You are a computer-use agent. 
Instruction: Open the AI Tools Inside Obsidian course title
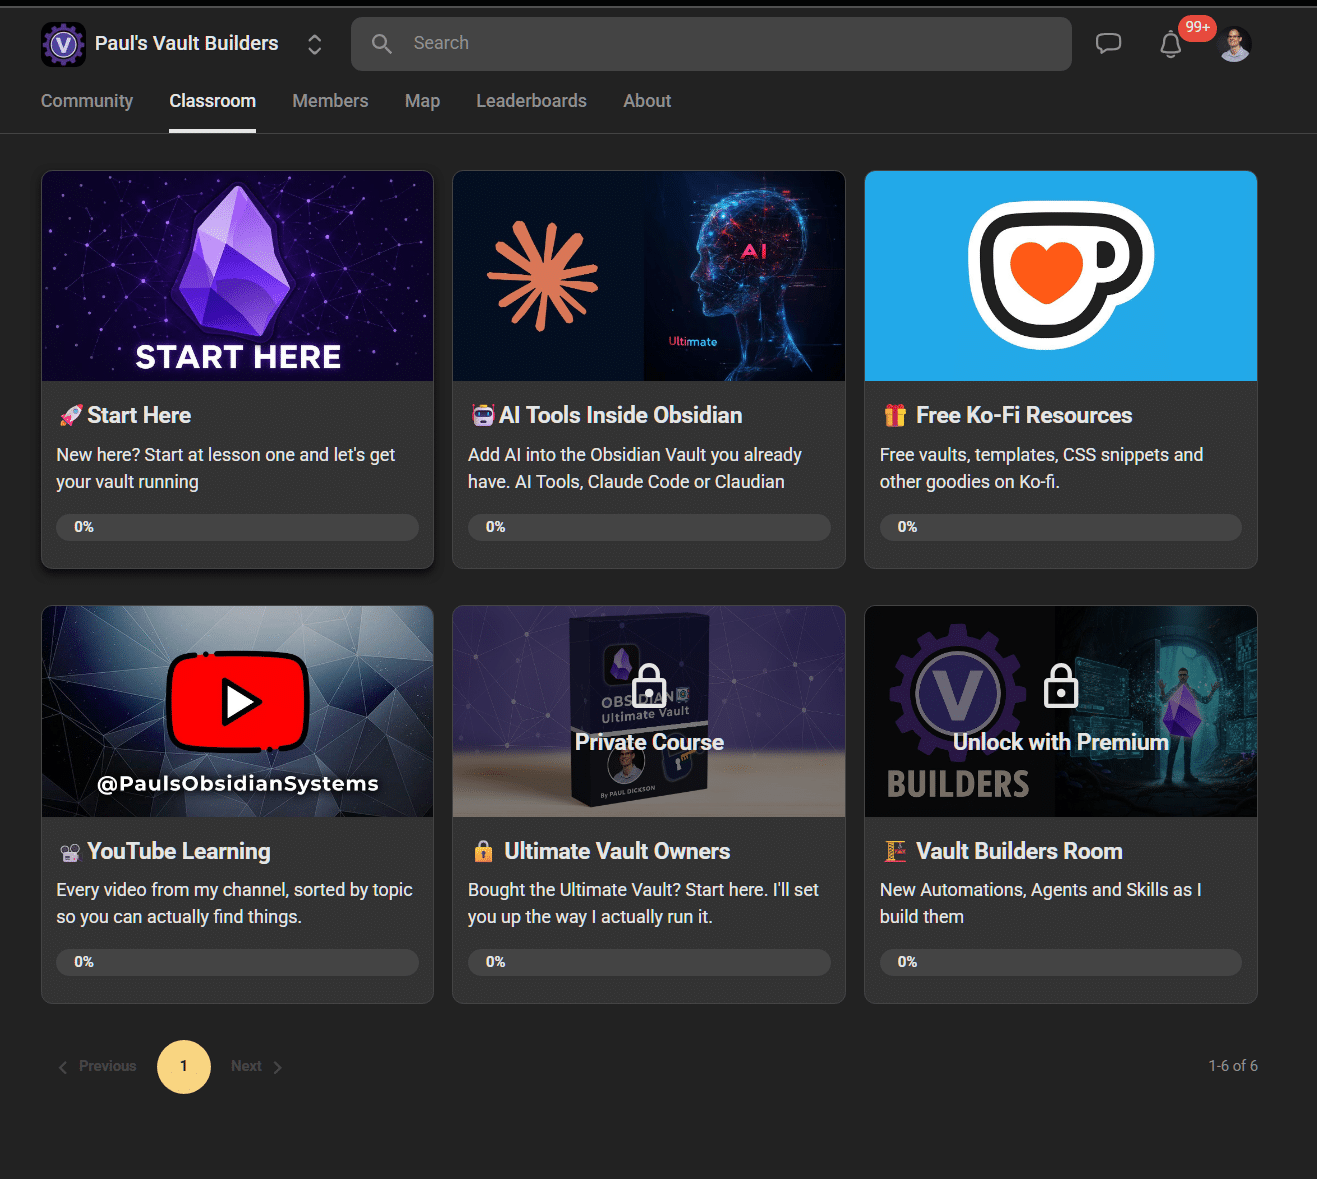click(621, 415)
